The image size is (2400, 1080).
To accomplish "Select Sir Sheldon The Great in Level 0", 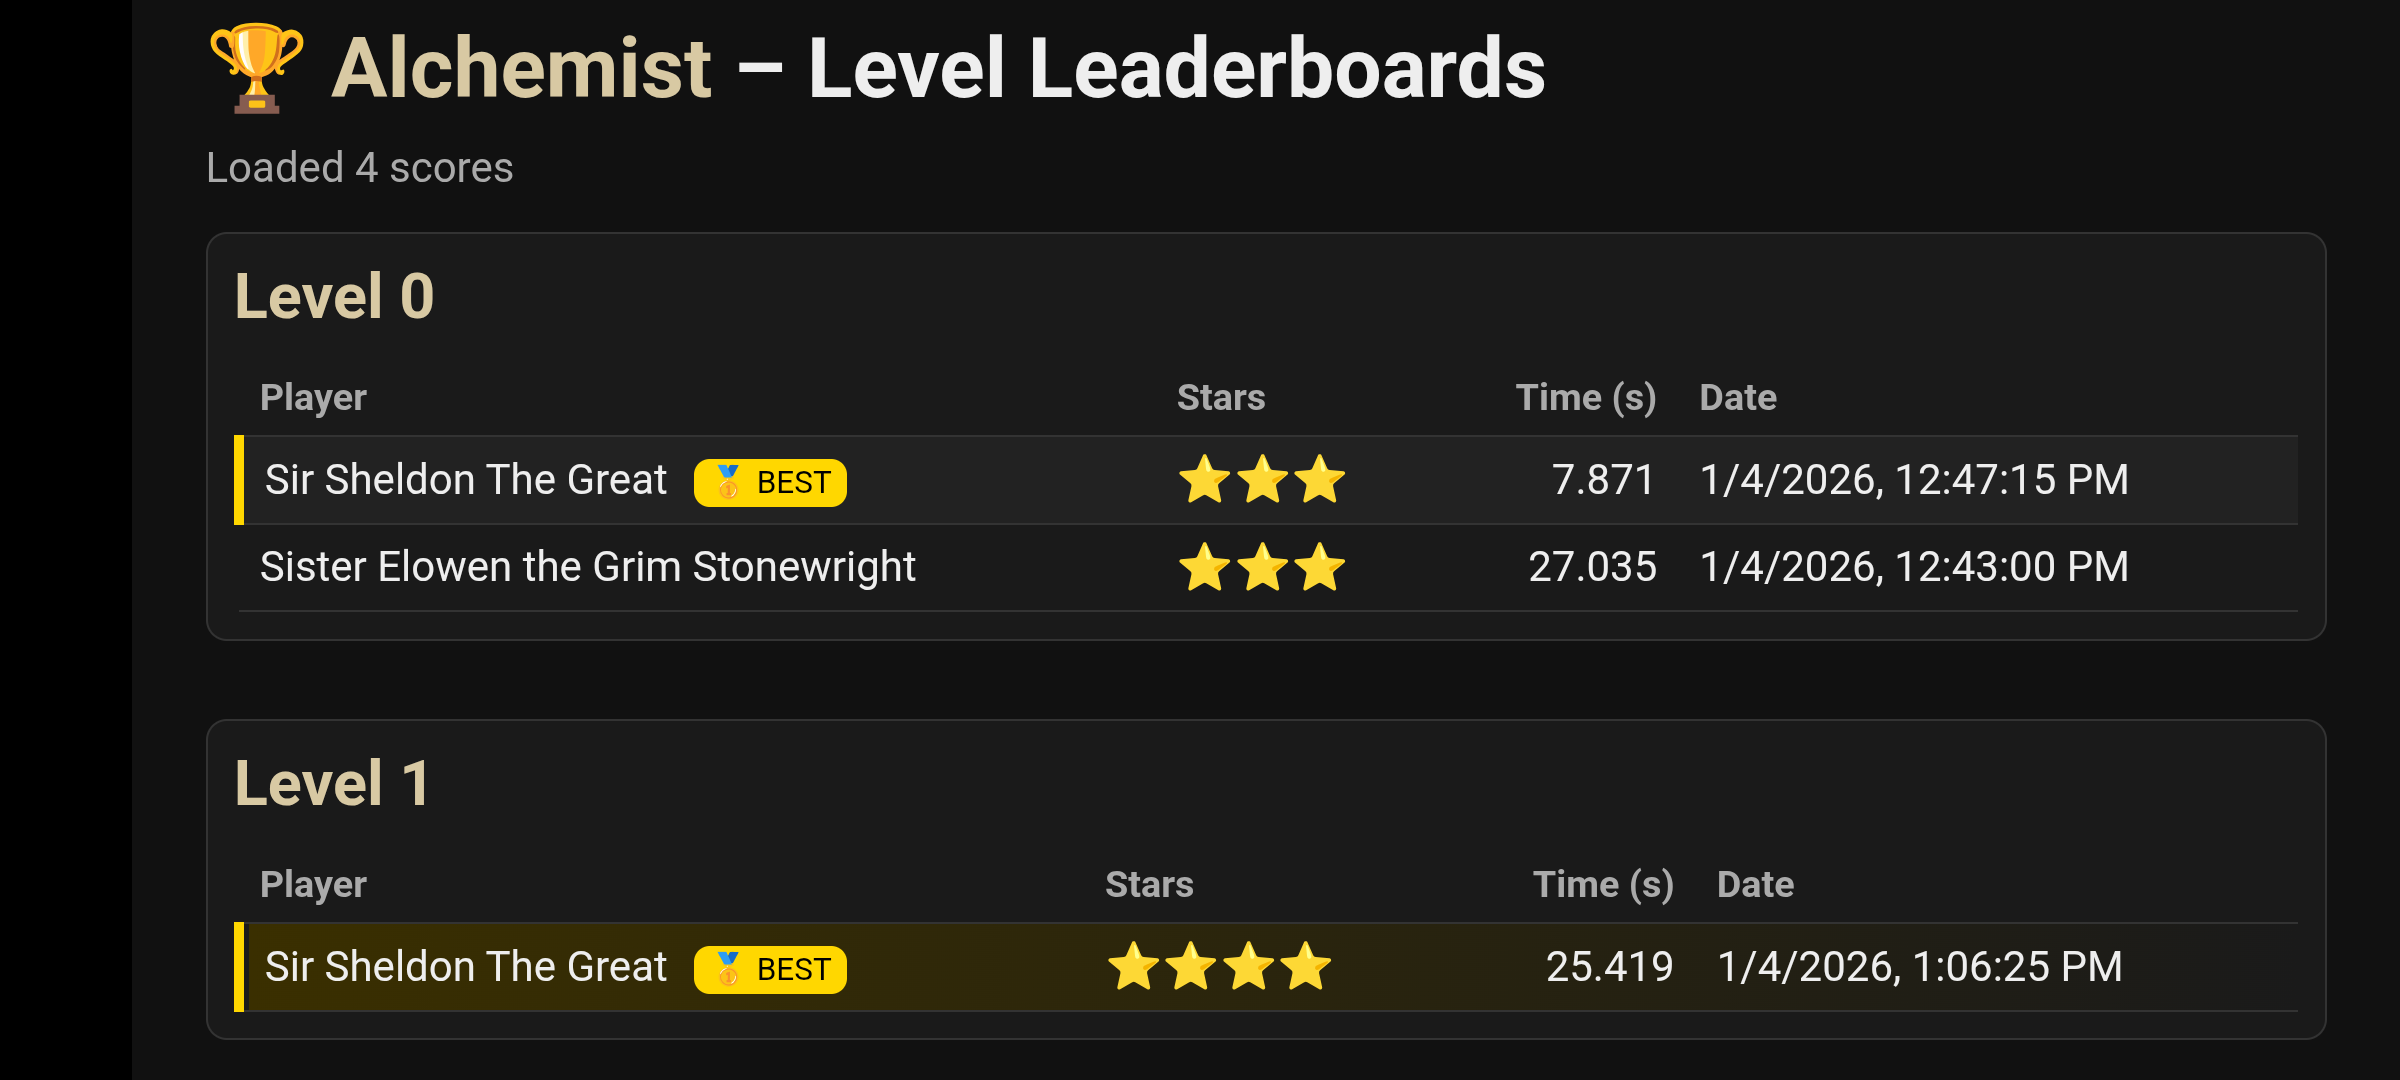I will (465, 480).
